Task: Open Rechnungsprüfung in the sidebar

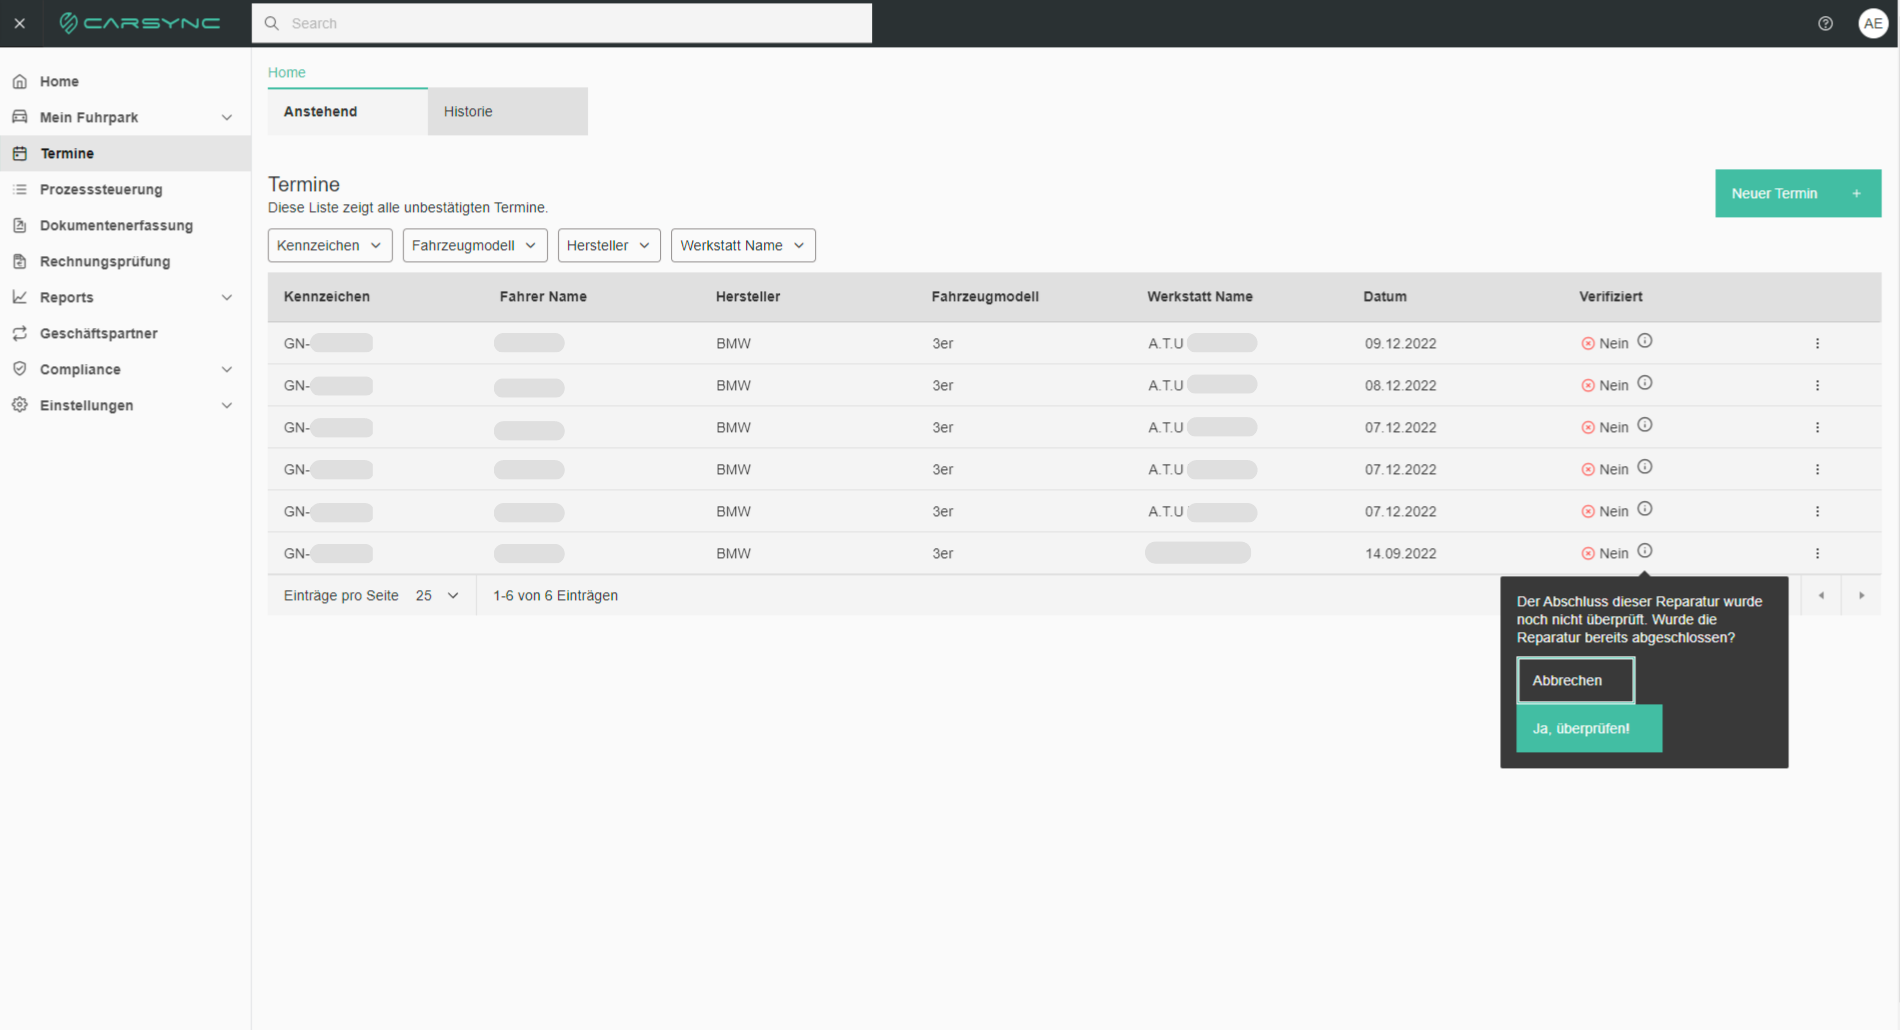Action: coord(125,261)
